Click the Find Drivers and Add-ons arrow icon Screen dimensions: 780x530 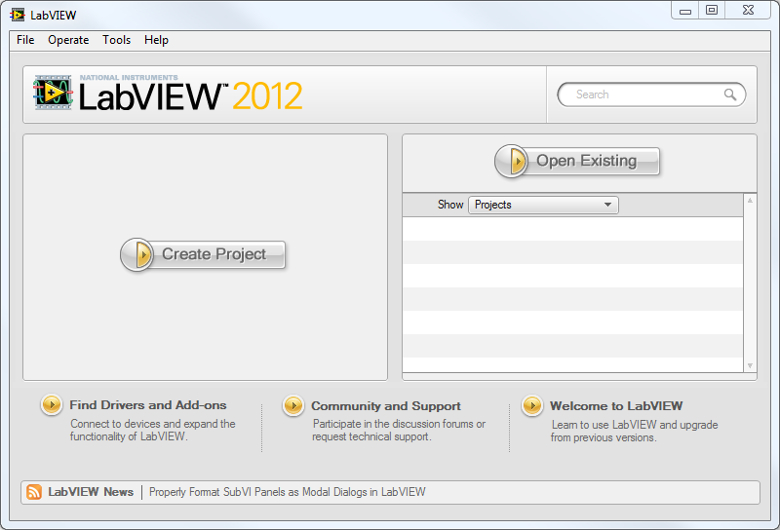52,405
